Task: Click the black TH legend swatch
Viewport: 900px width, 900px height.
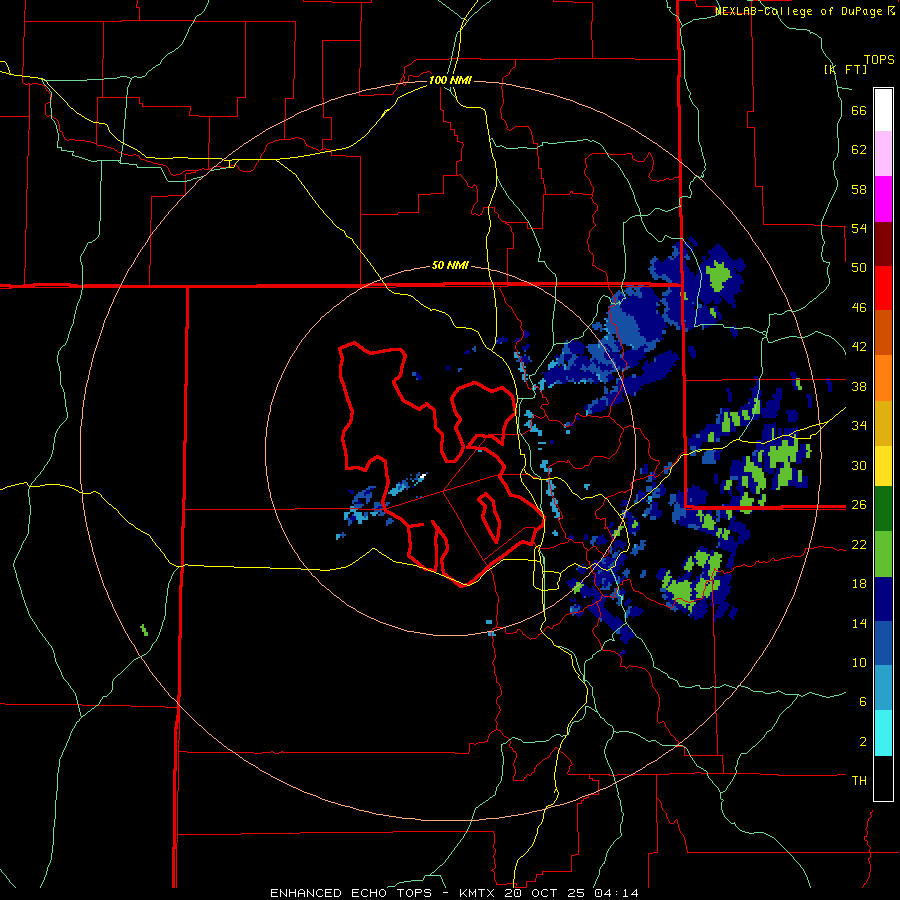Action: [x=883, y=778]
